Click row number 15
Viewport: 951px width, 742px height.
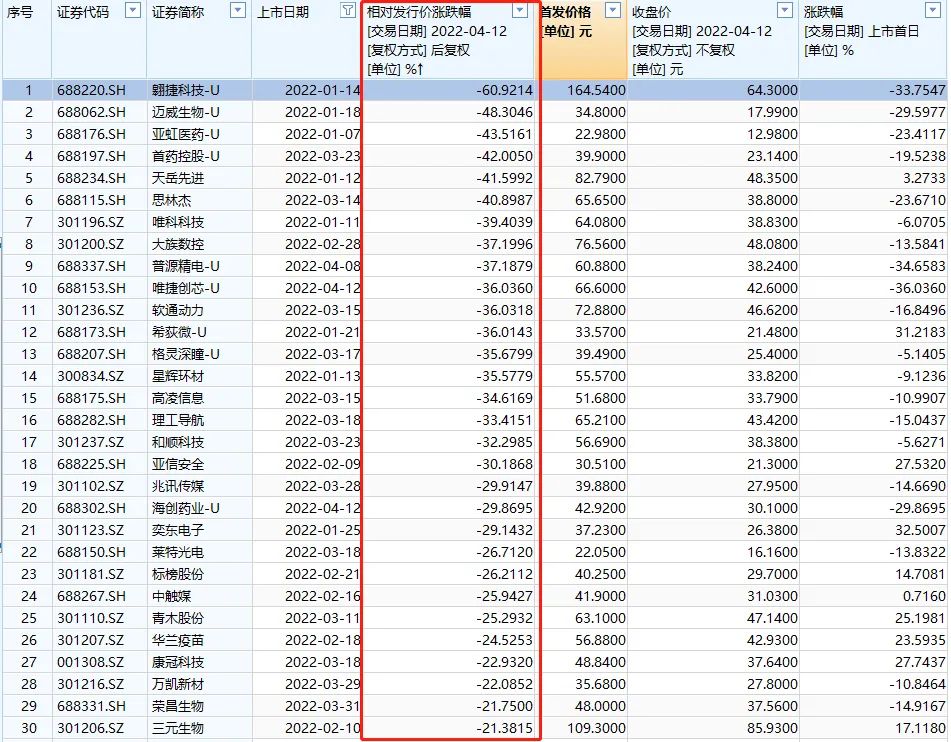click(29, 398)
